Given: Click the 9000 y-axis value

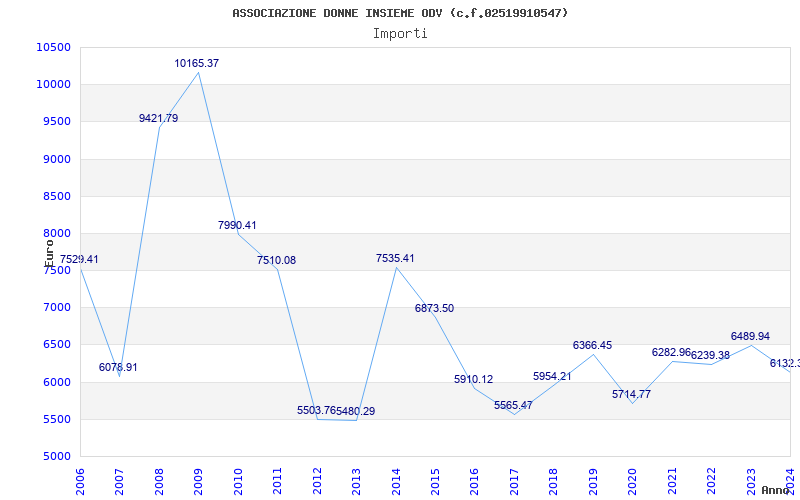Looking at the screenshot, I should coord(56,159).
